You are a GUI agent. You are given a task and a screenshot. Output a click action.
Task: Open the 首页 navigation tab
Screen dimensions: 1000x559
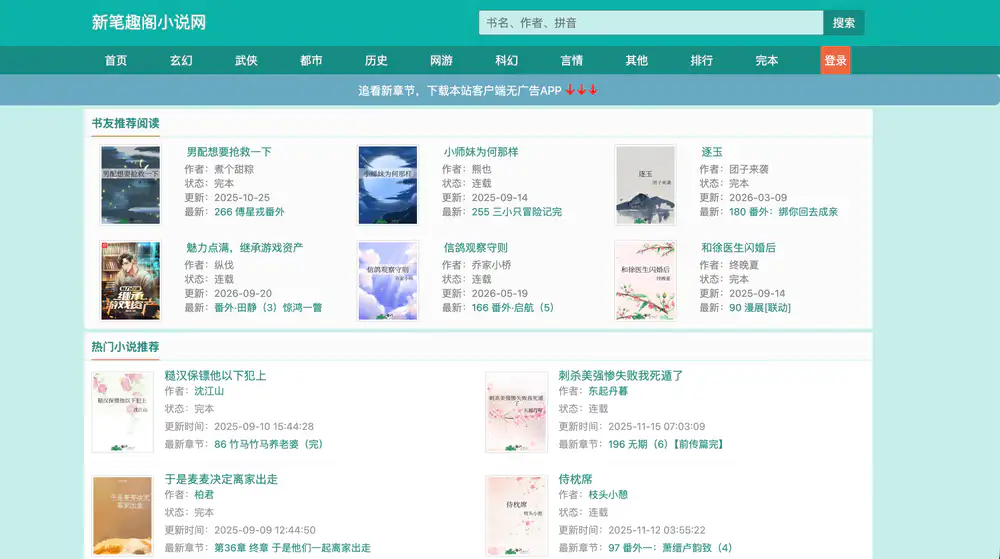[116, 61]
